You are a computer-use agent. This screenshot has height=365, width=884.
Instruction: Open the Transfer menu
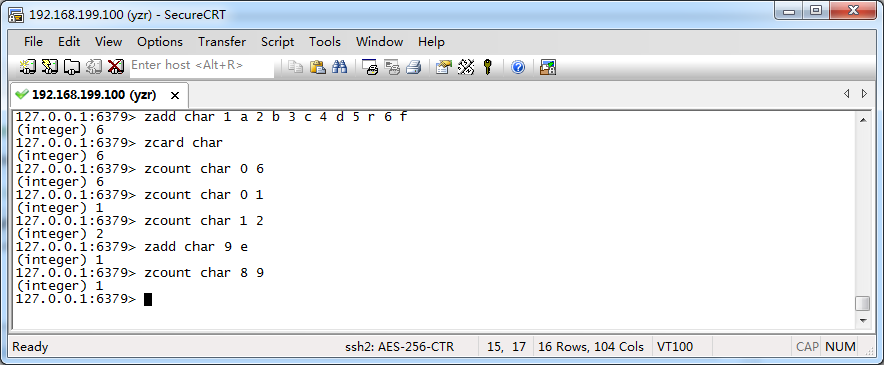pyautogui.click(x=222, y=42)
